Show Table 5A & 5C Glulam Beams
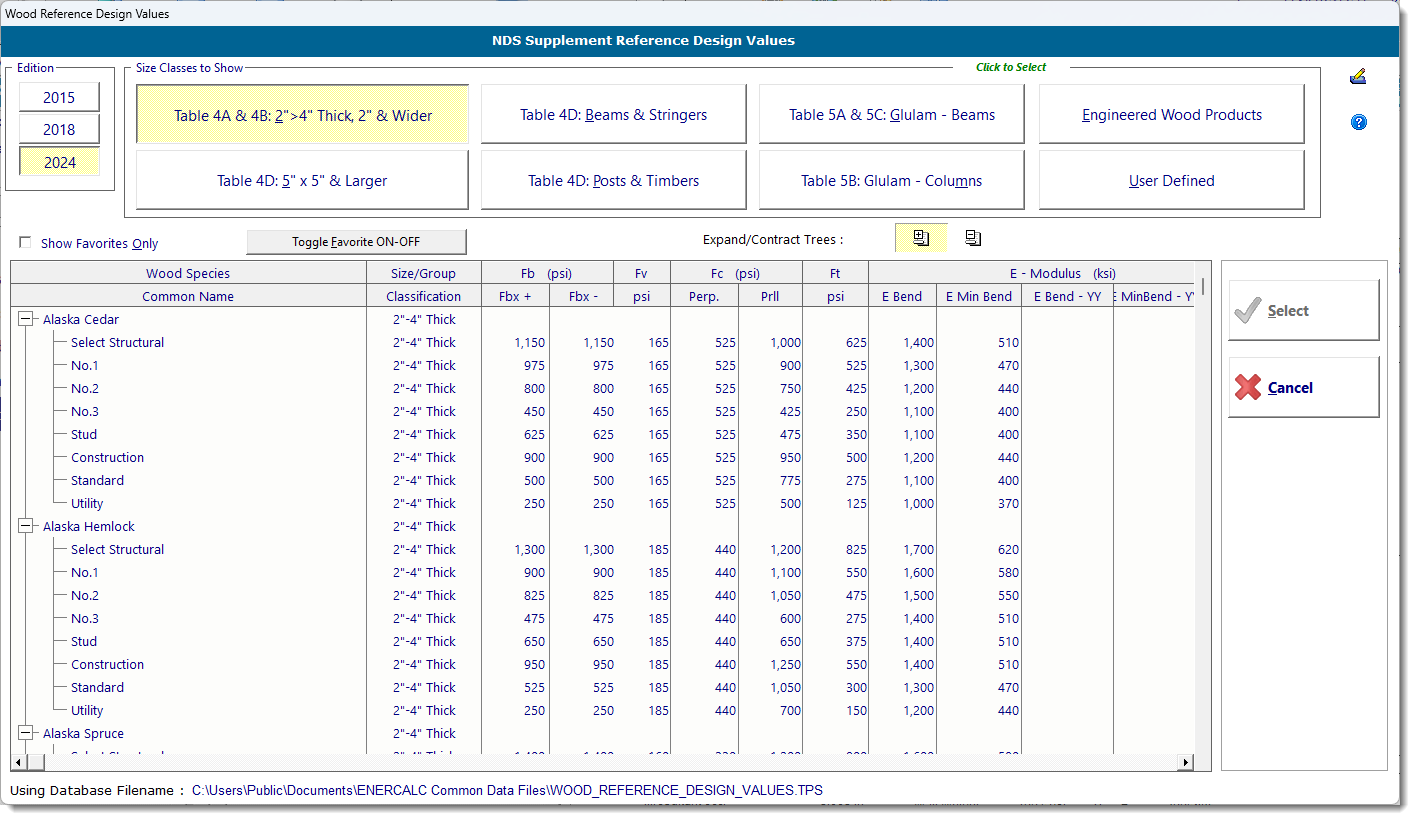This screenshot has height=820, width=1415. point(891,115)
